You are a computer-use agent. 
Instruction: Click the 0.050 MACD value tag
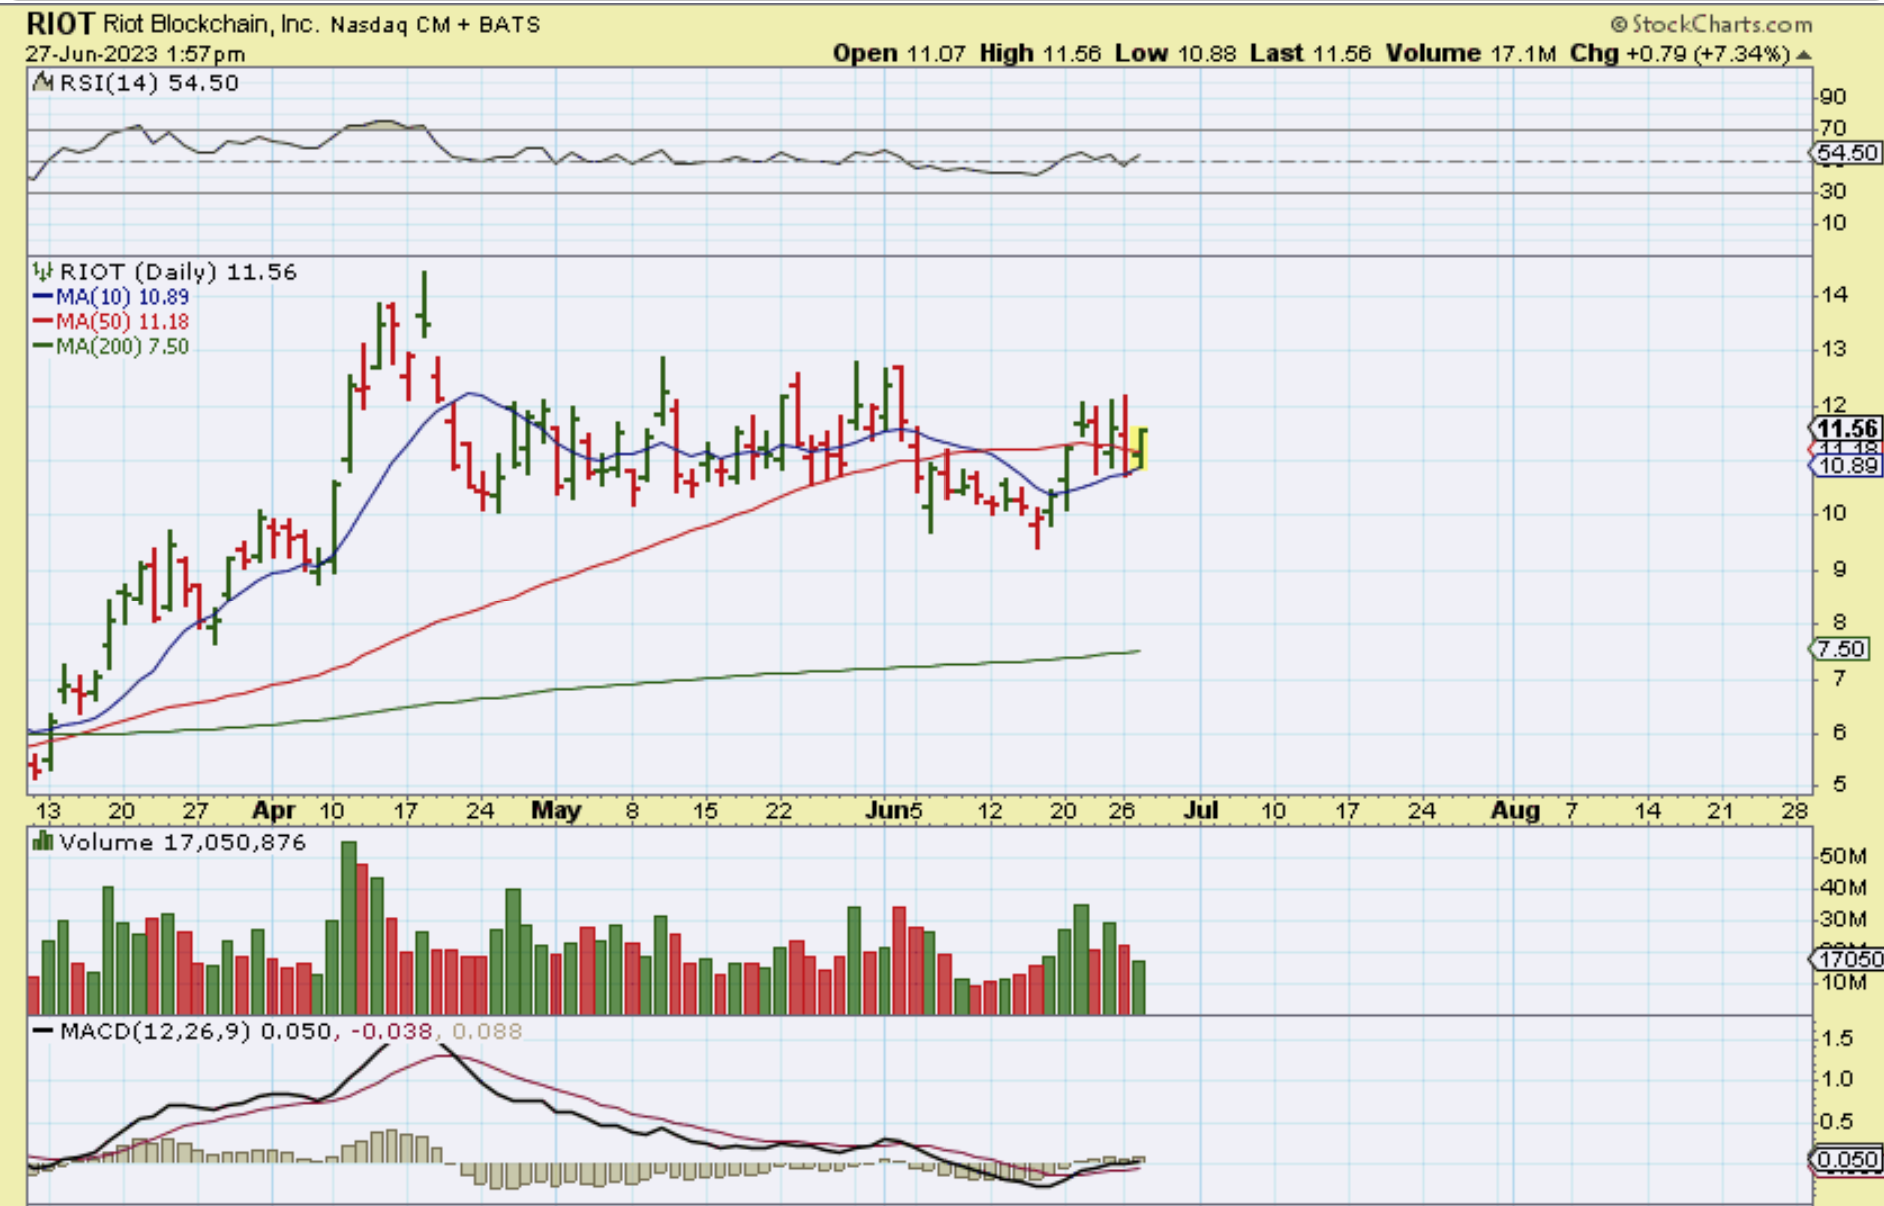(1846, 1159)
